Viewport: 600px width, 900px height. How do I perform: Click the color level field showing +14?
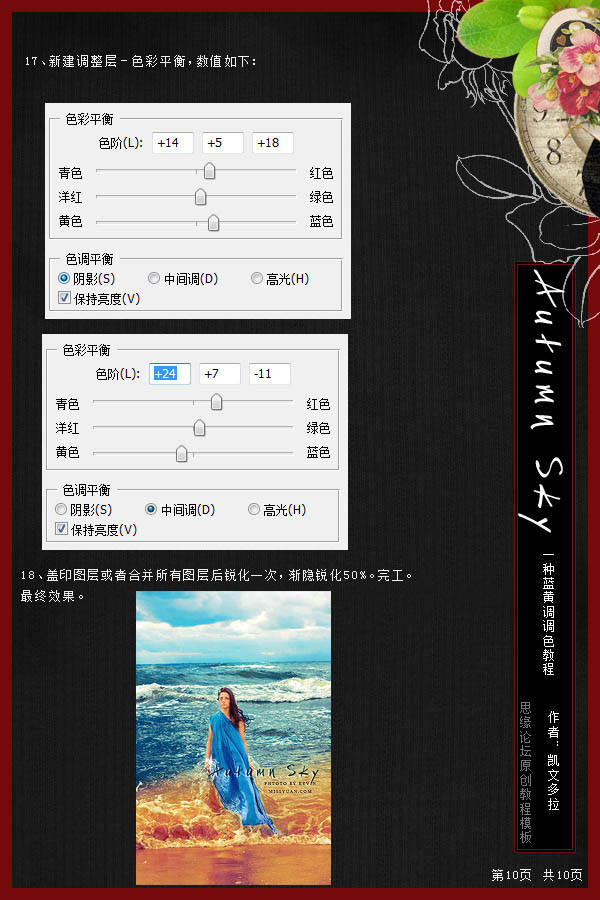pyautogui.click(x=172, y=143)
